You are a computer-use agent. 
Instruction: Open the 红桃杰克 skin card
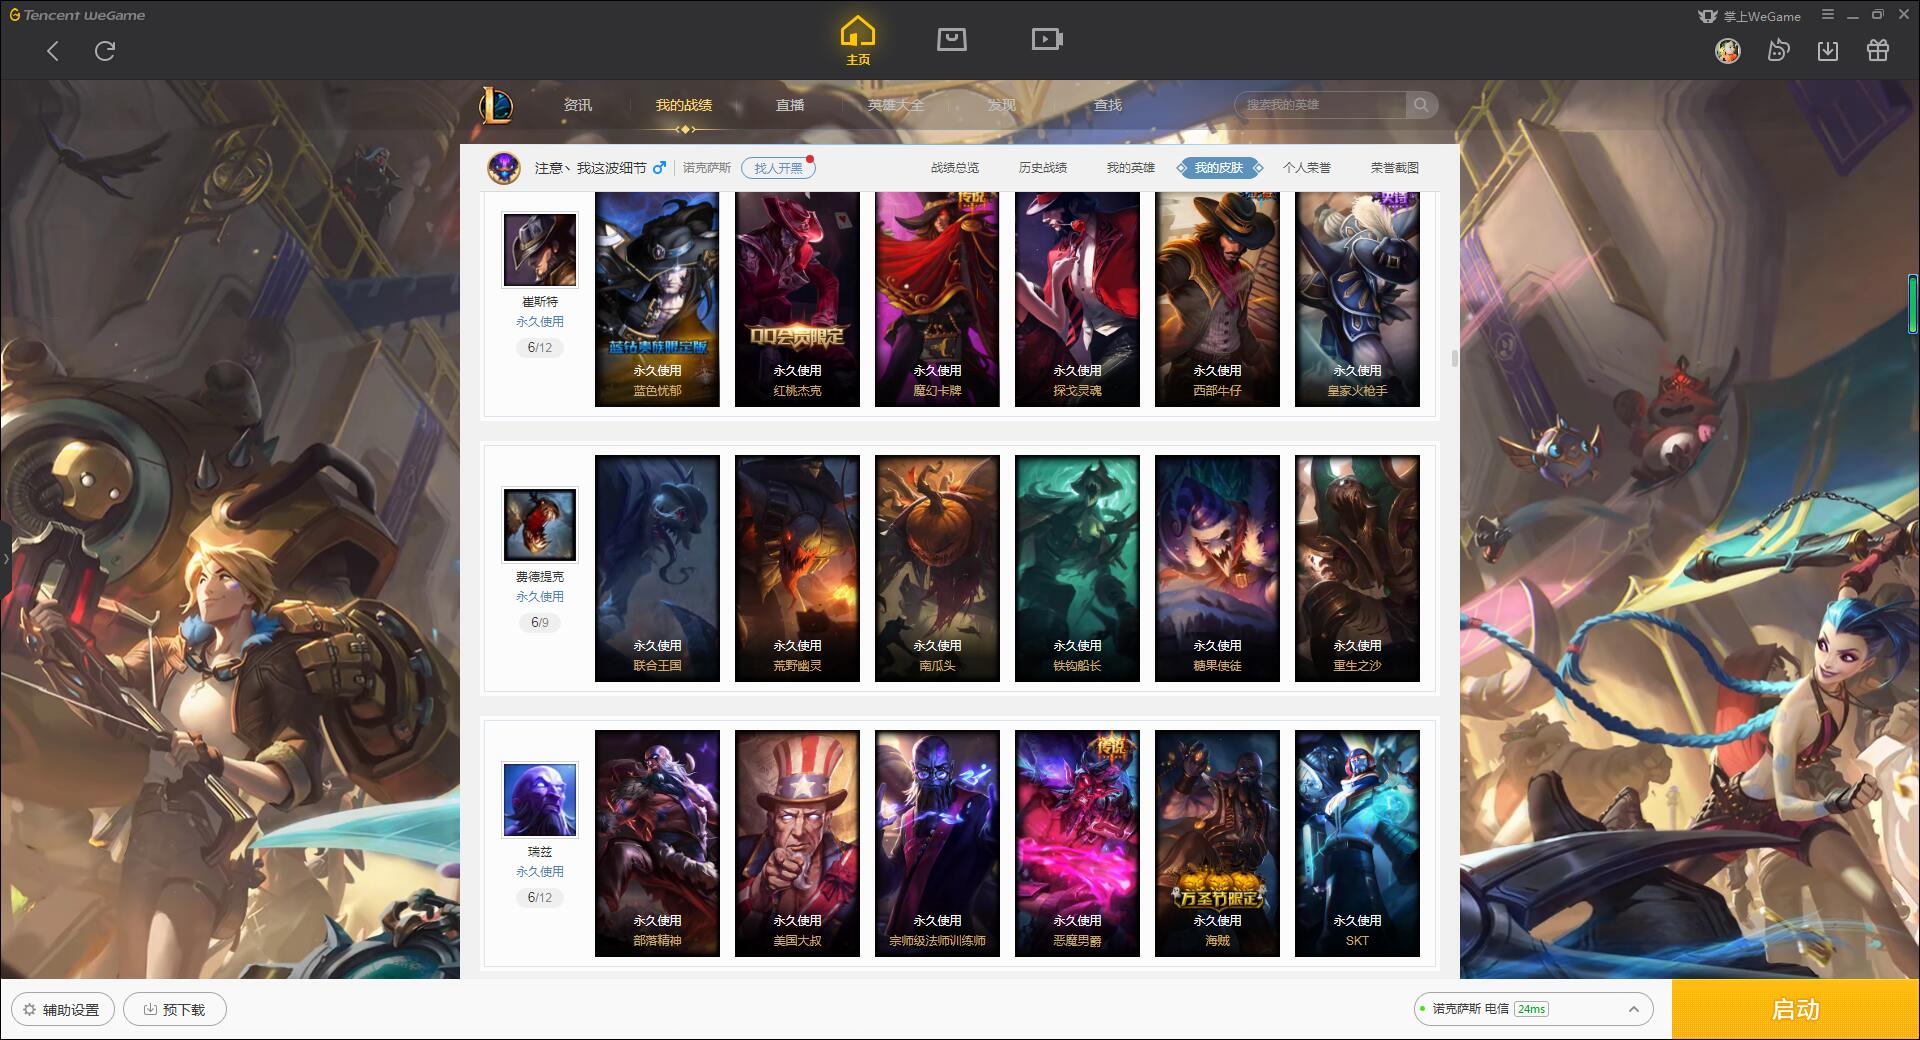[x=797, y=299]
